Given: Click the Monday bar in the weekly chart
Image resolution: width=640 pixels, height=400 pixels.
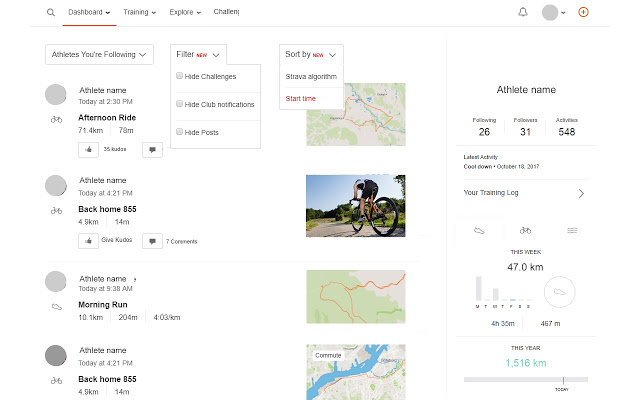Looking at the screenshot, I should coord(478,289).
